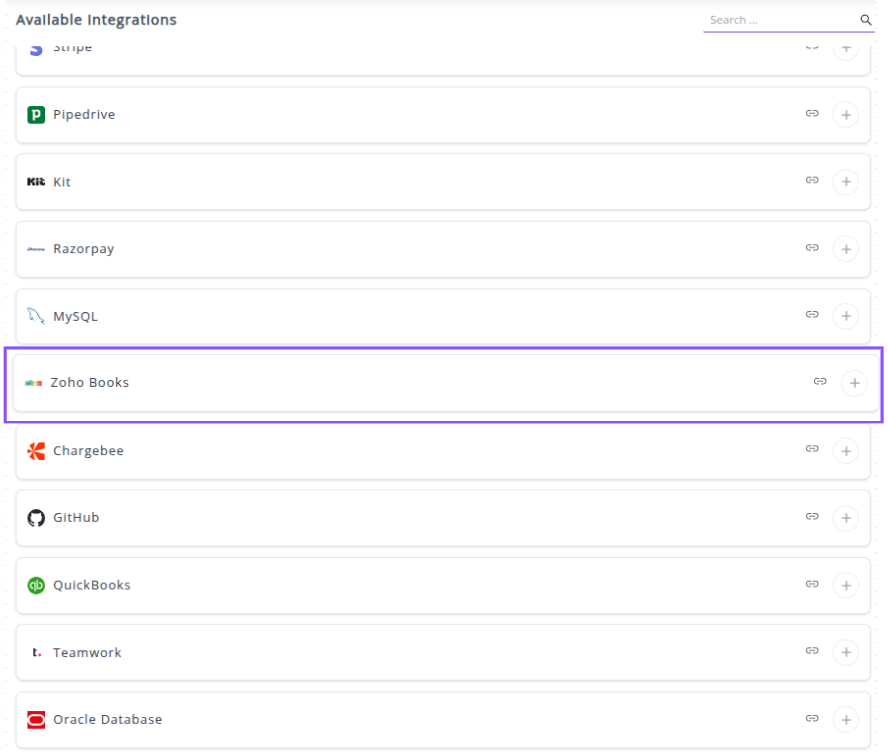The width and height of the screenshot is (888, 756).
Task: Add the GitHub integration with plus button
Action: (846, 518)
